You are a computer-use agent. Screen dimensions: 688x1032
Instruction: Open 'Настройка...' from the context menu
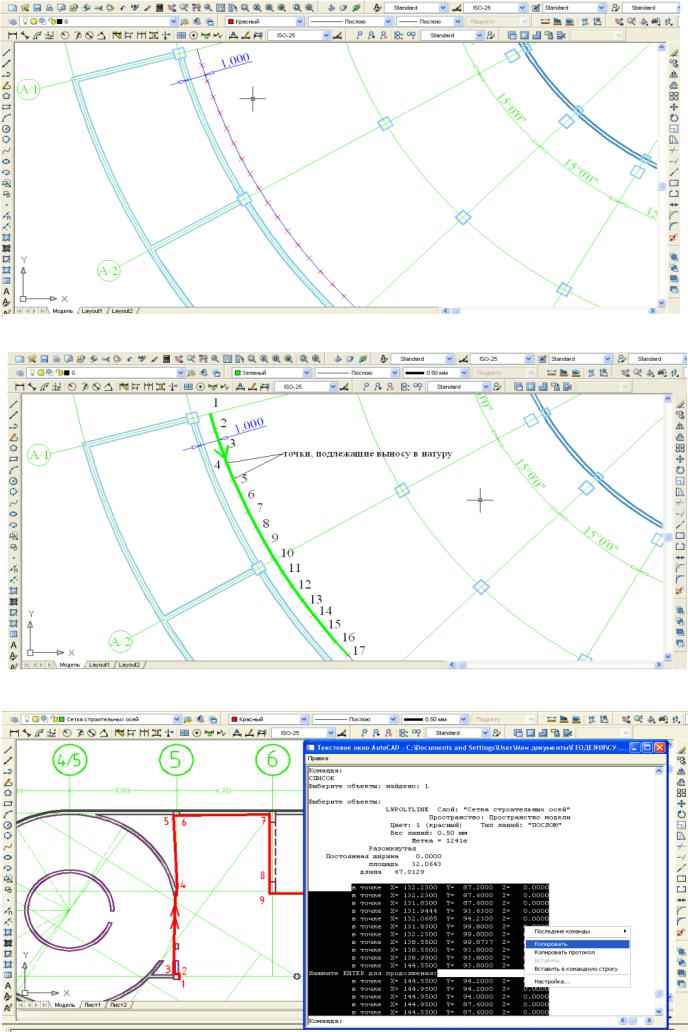click(x=577, y=981)
